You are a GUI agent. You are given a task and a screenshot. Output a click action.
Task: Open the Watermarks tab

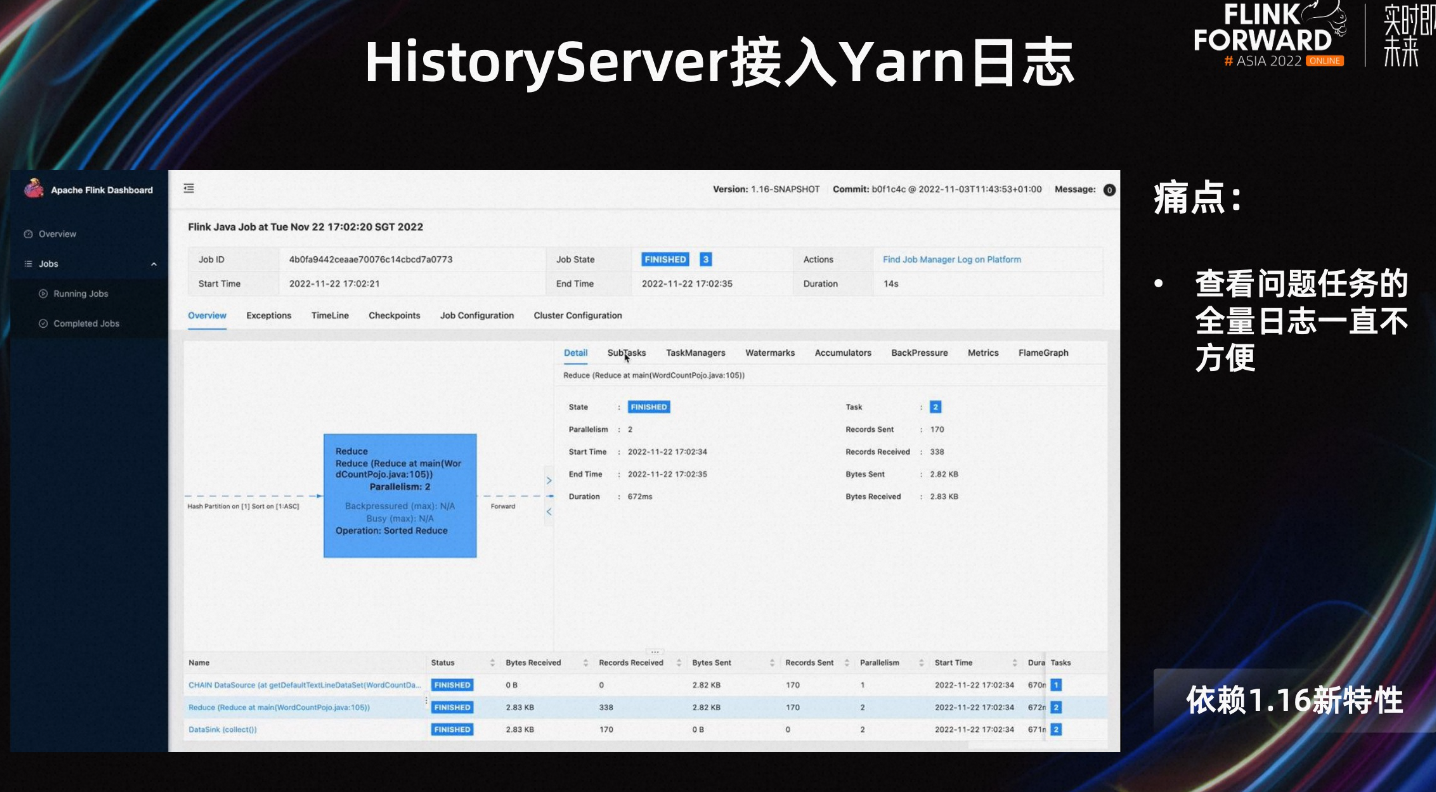770,353
